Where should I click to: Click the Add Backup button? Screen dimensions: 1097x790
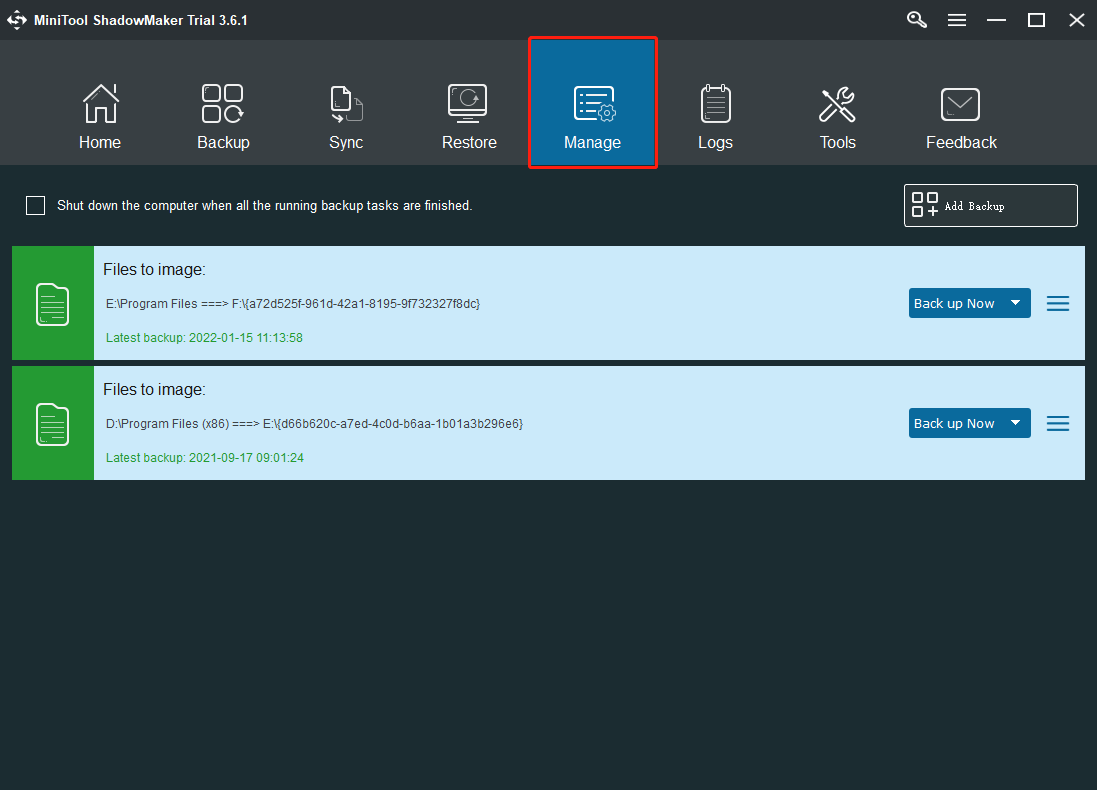pos(989,205)
